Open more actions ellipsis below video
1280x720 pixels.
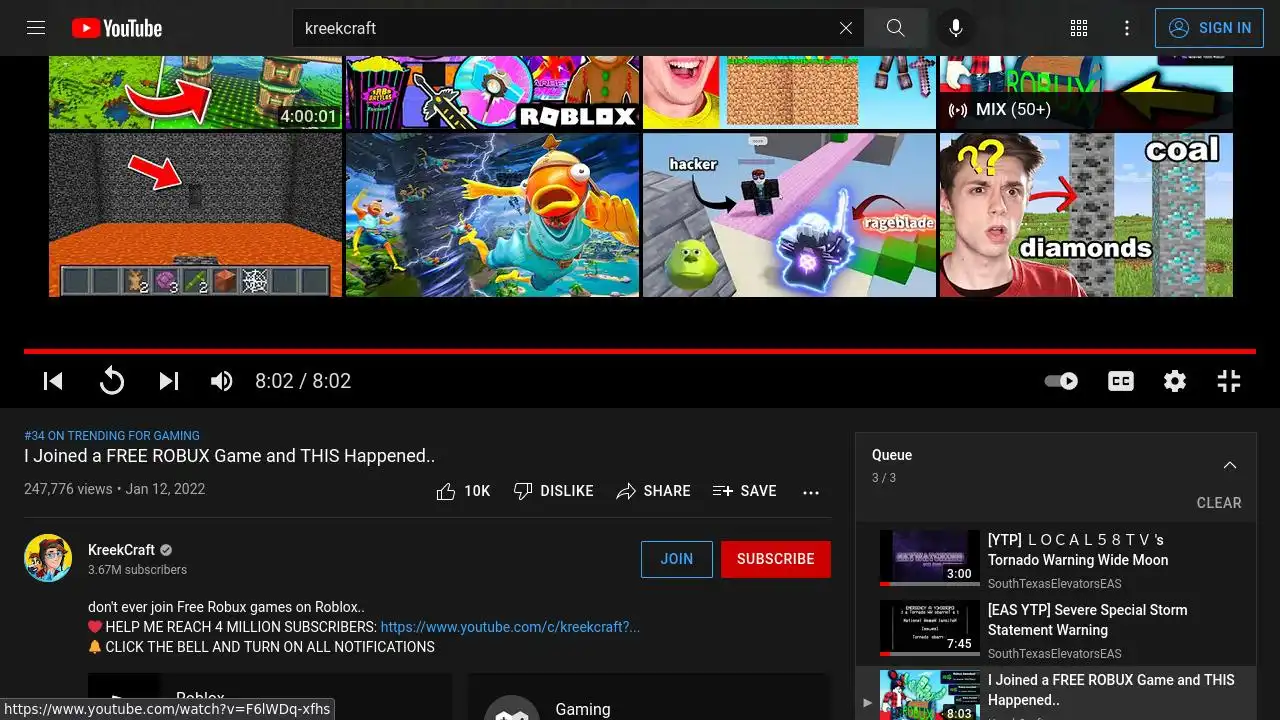(x=811, y=491)
